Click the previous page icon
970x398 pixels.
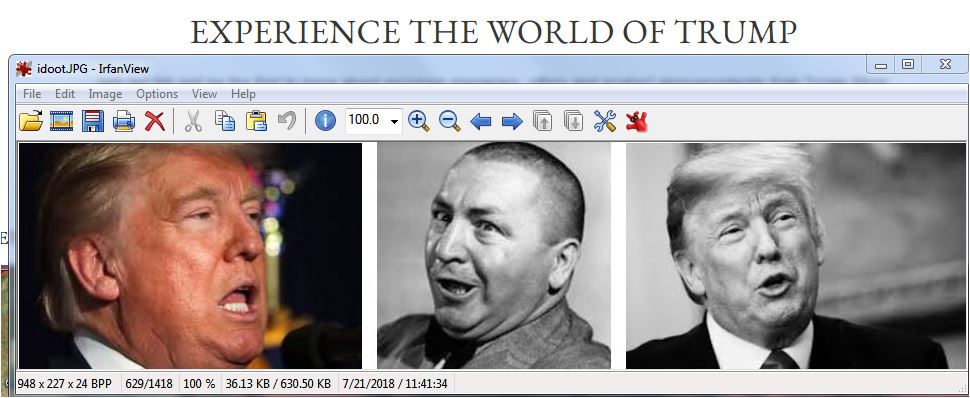coord(543,121)
